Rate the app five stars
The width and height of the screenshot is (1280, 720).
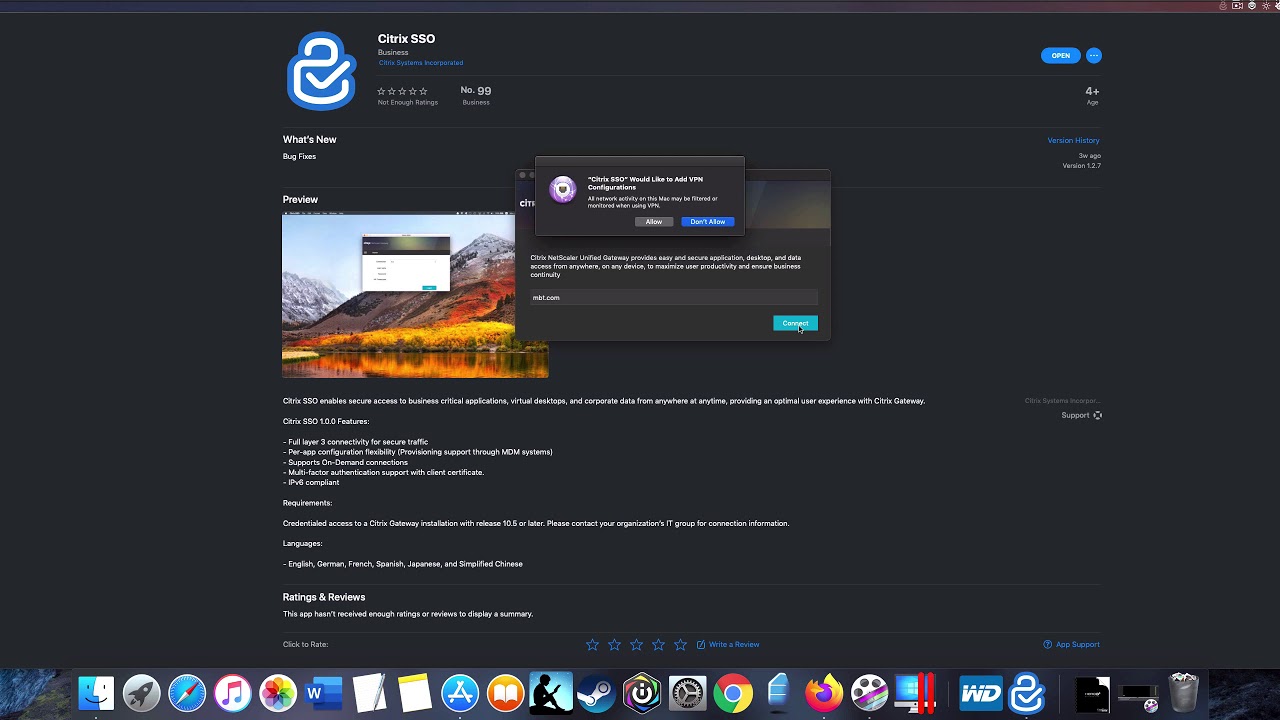point(680,645)
